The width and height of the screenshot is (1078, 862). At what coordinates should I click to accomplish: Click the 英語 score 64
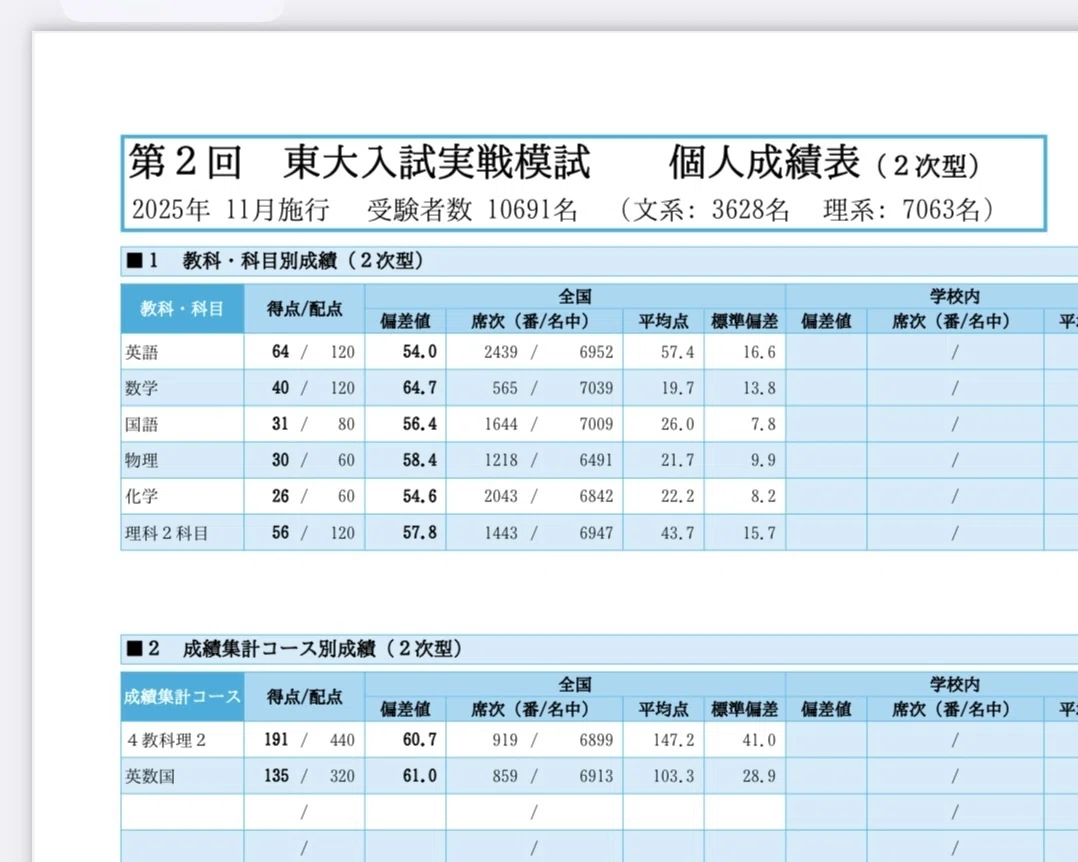point(280,352)
